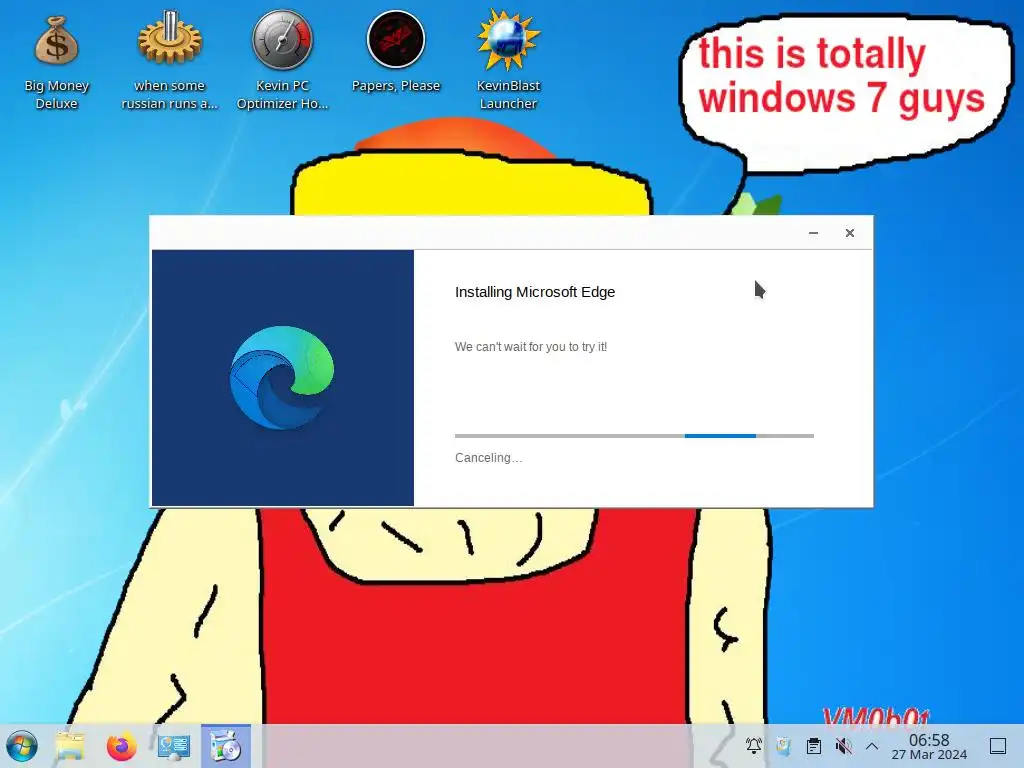Image resolution: width=1024 pixels, height=768 pixels.
Task: Click the 'Canceling...' status text
Action: [x=488, y=458]
